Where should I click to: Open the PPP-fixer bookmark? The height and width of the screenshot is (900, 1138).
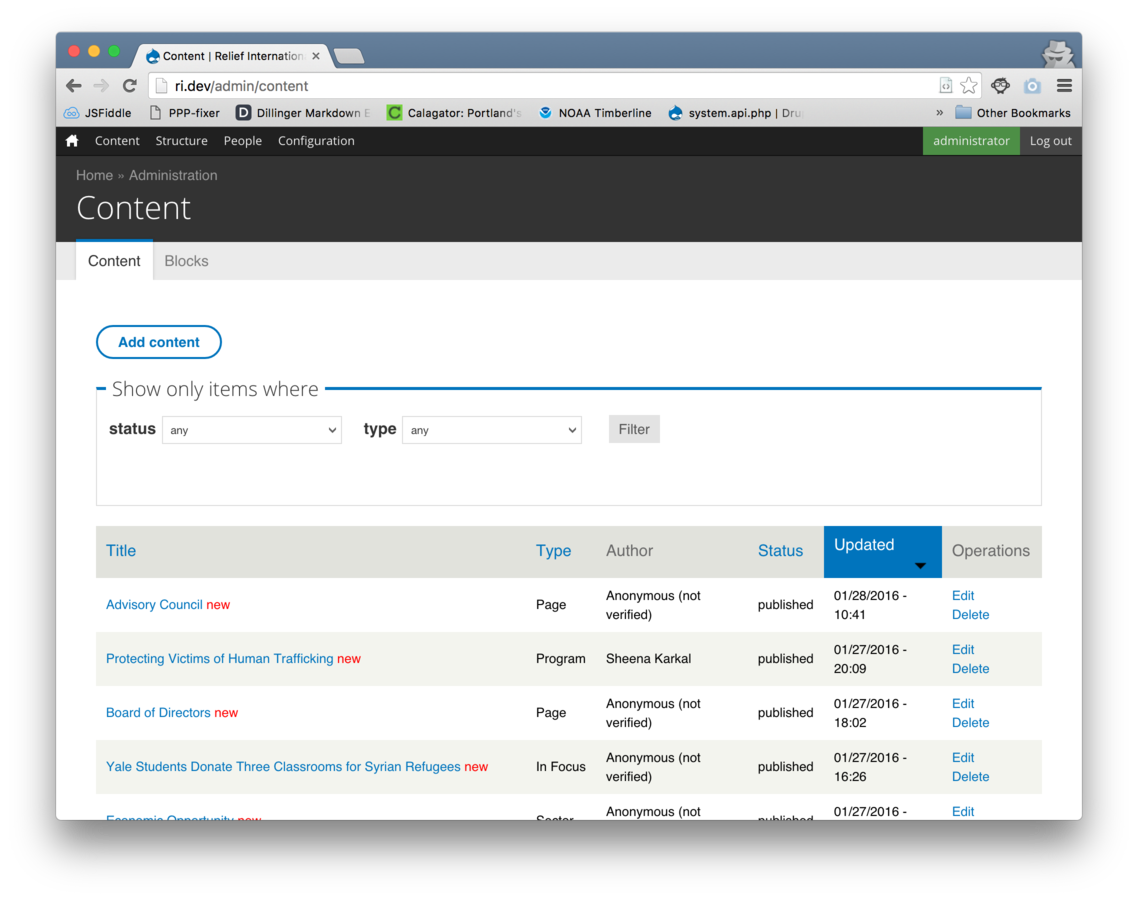(184, 112)
